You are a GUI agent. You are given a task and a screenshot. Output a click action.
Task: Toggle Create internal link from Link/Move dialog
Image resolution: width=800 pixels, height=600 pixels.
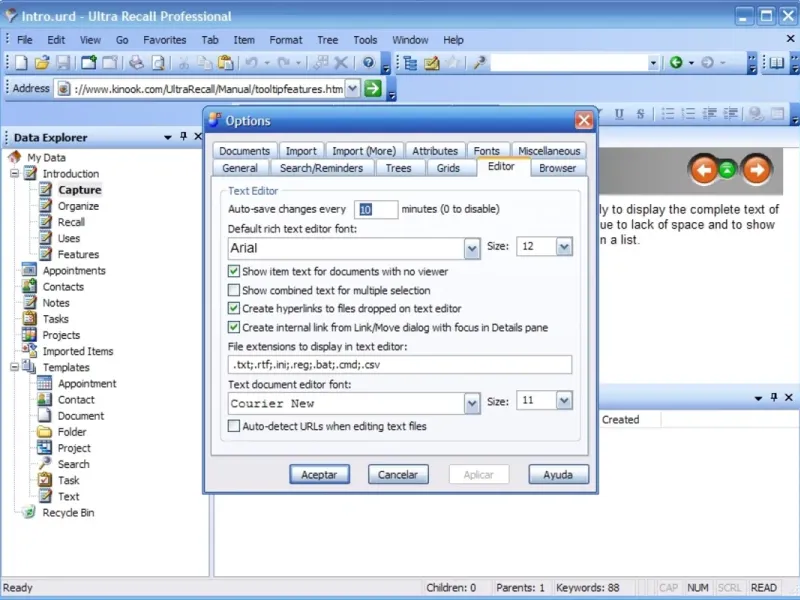pyautogui.click(x=234, y=327)
